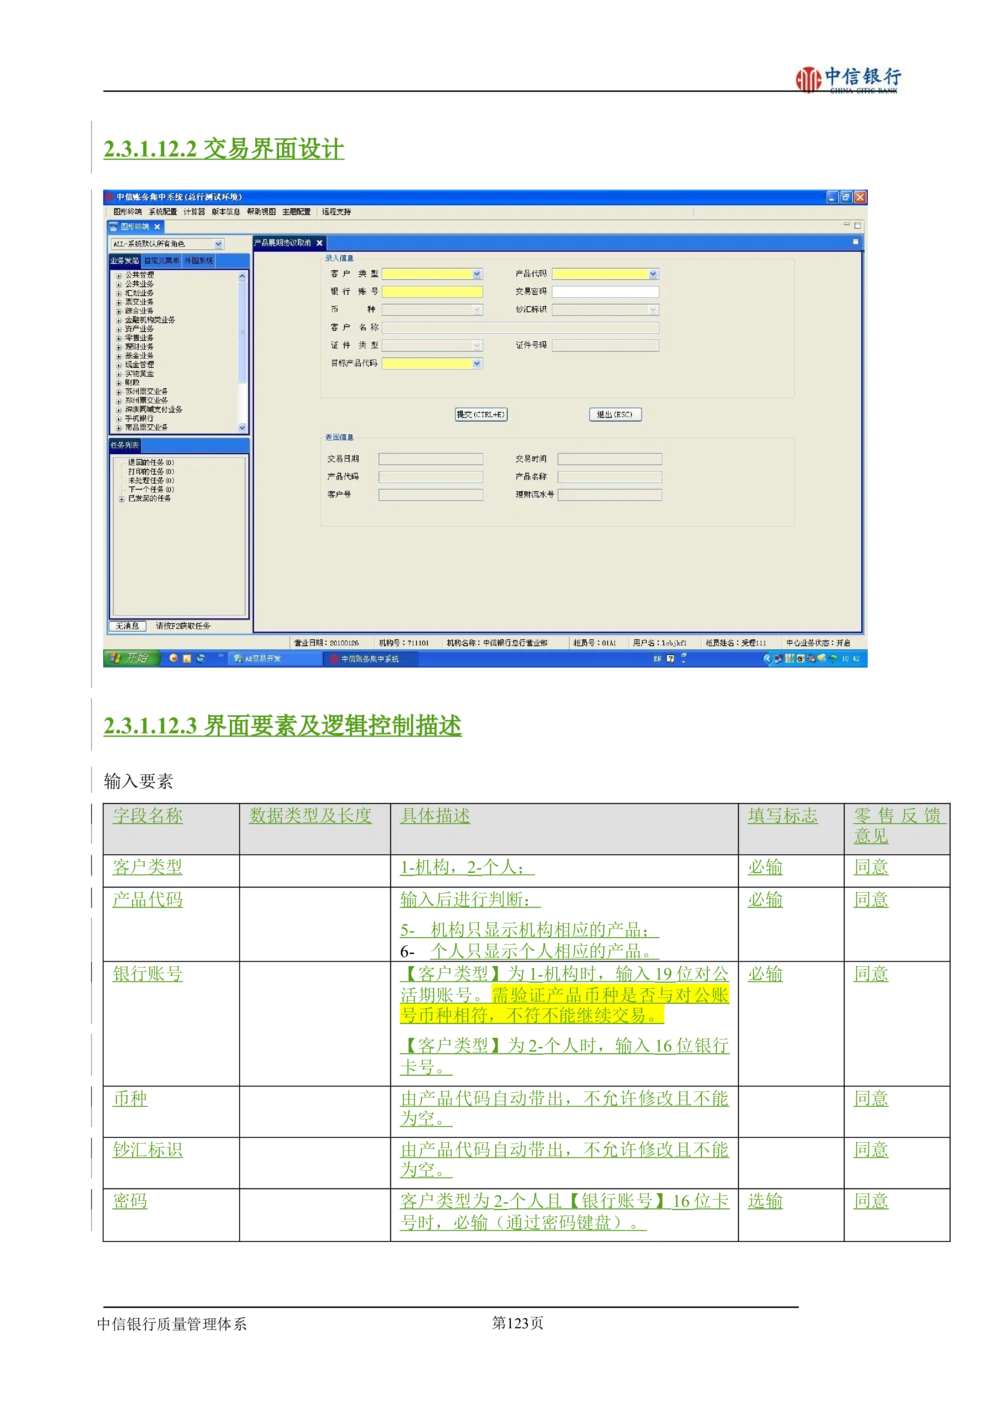This screenshot has width=1000, height=1415.
Task: Expand the 已发起的任务 tree node
Action: (122, 499)
